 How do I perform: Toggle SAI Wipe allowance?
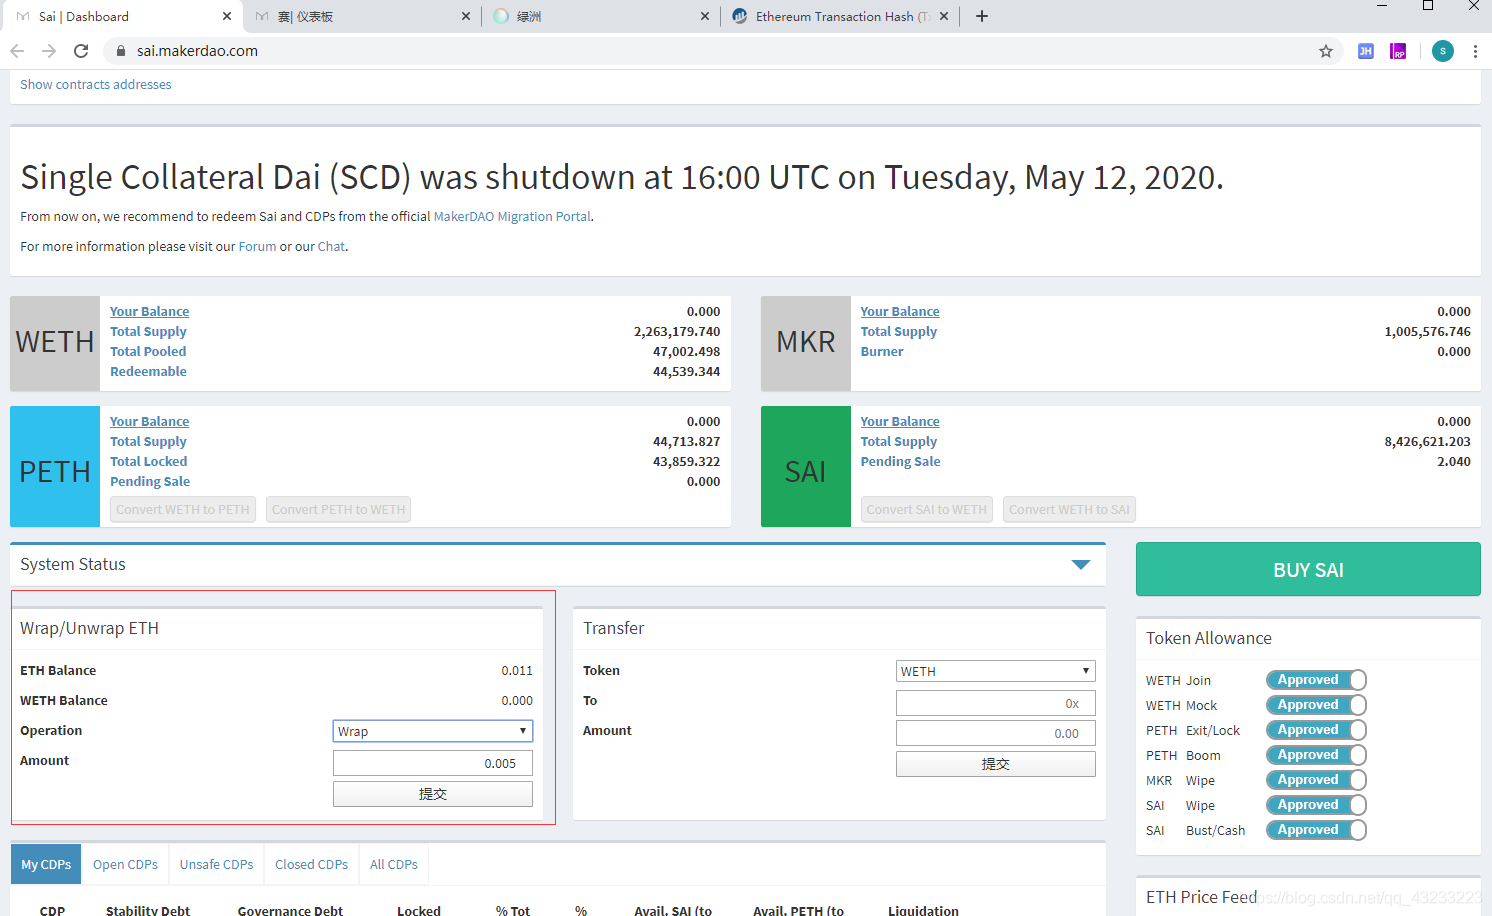click(x=1316, y=805)
